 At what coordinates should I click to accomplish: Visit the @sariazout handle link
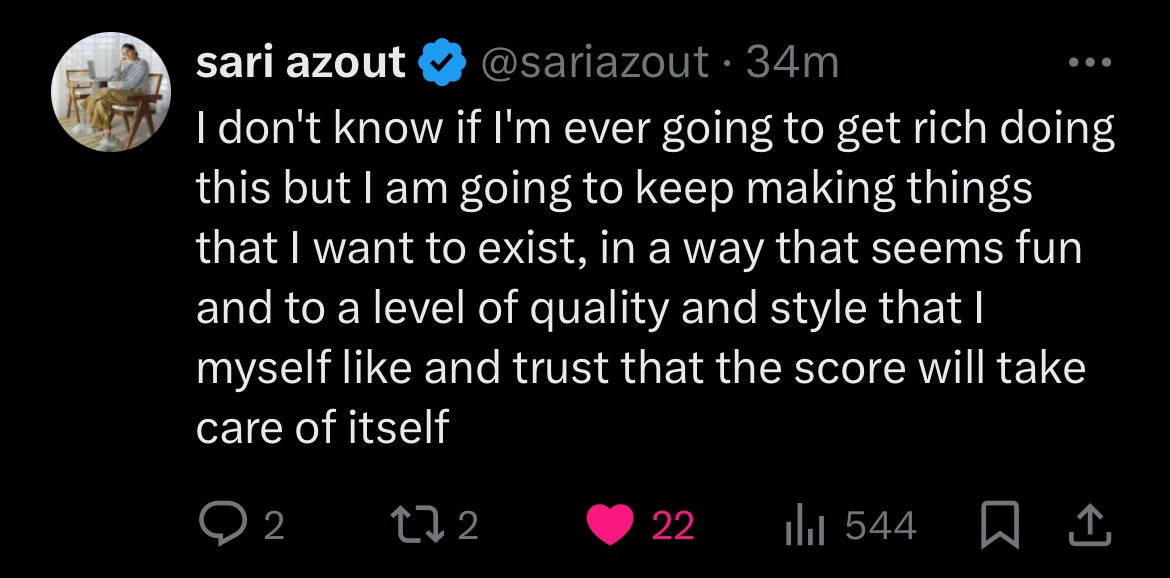(x=595, y=64)
